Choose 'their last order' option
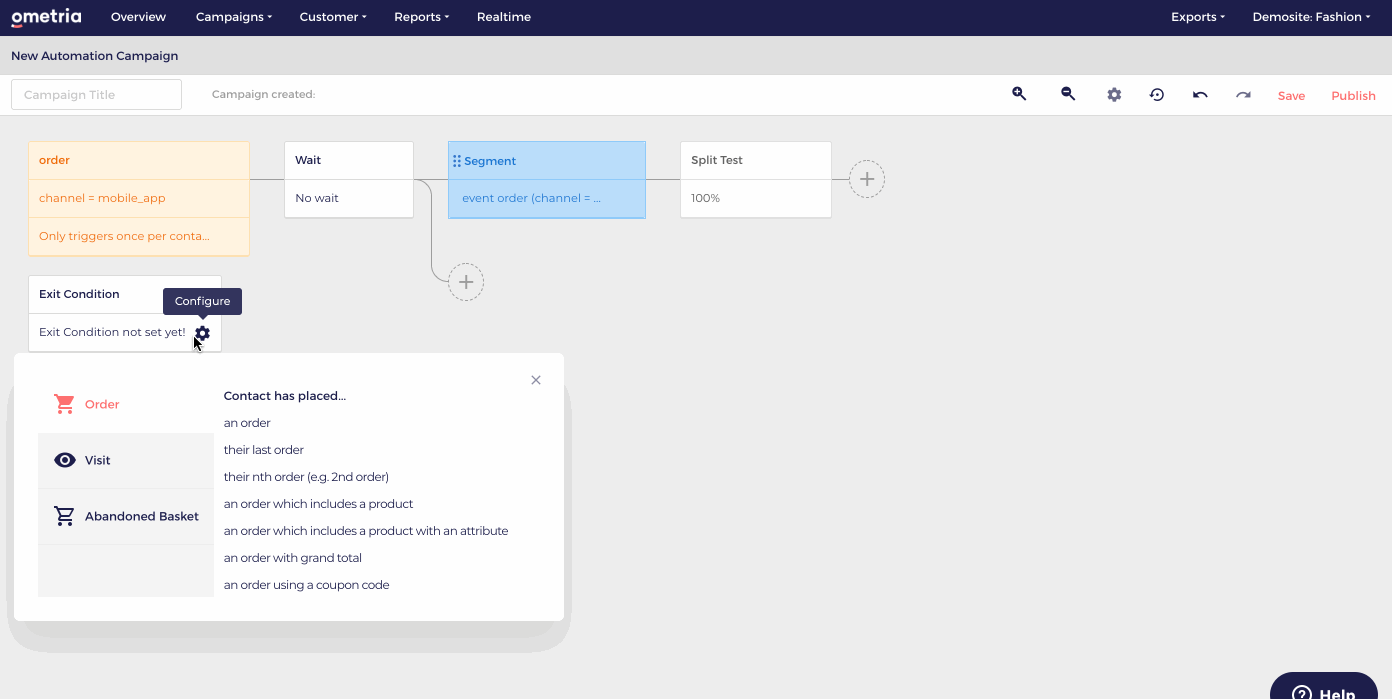 point(264,450)
